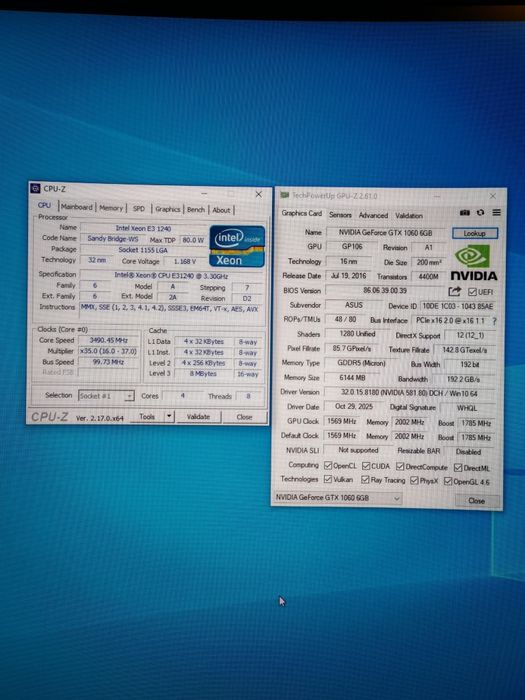Toggle the OpenGL 4.6 checkbox
Screen dimensions: 525x700
[x=448, y=481]
